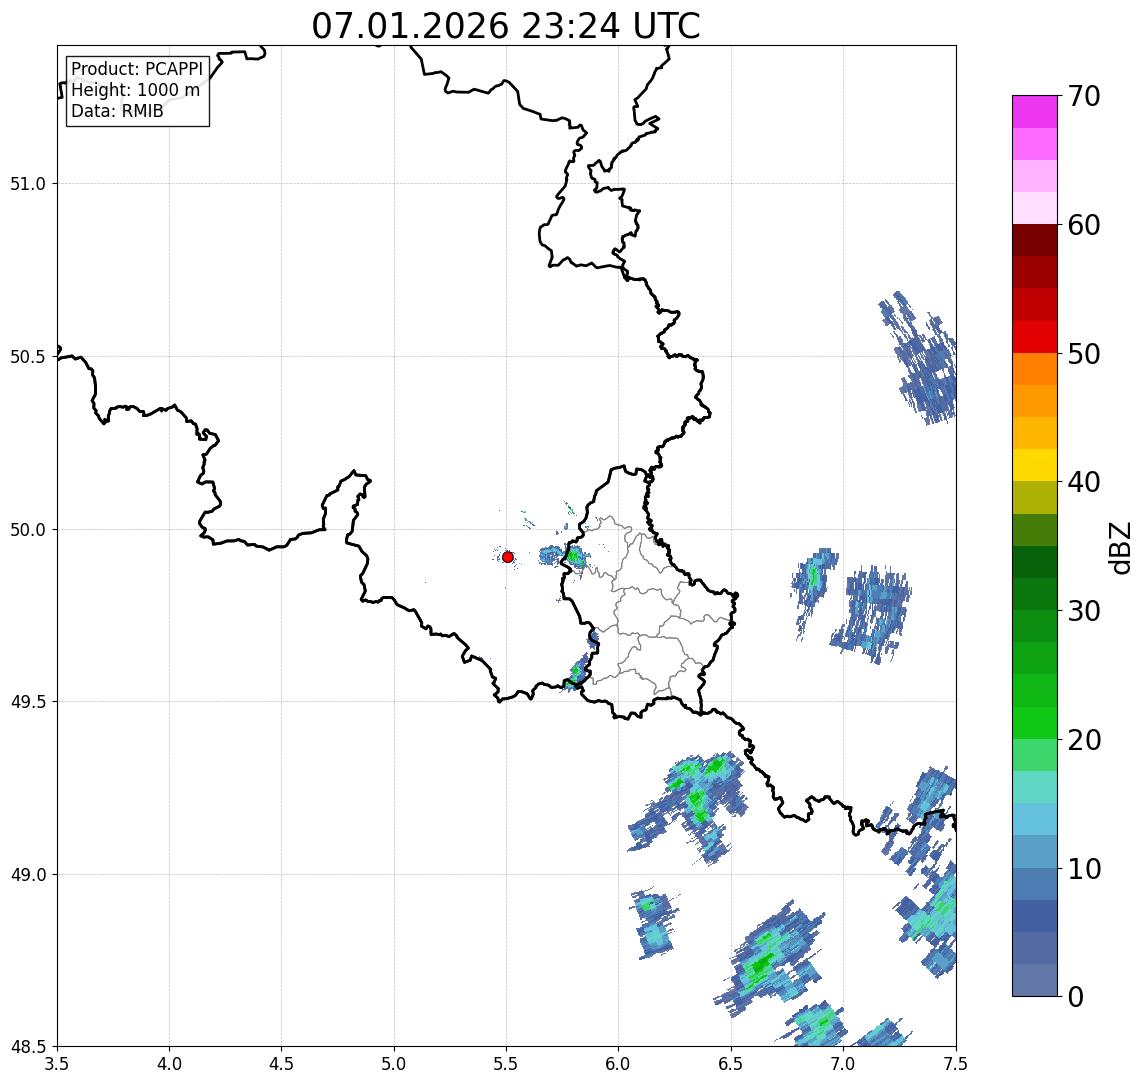Viewport: 1145px width, 1084px height.
Task: Click the latitude axis label 48.5
Action: tap(28, 1046)
